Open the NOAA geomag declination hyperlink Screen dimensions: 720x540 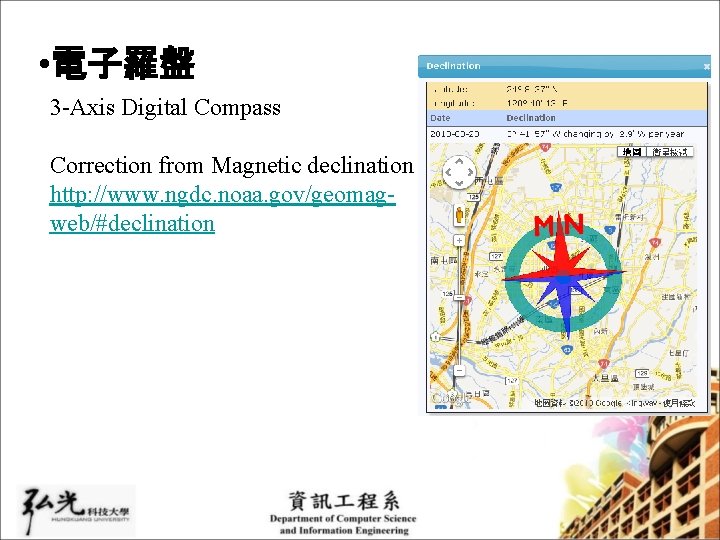click(x=222, y=209)
